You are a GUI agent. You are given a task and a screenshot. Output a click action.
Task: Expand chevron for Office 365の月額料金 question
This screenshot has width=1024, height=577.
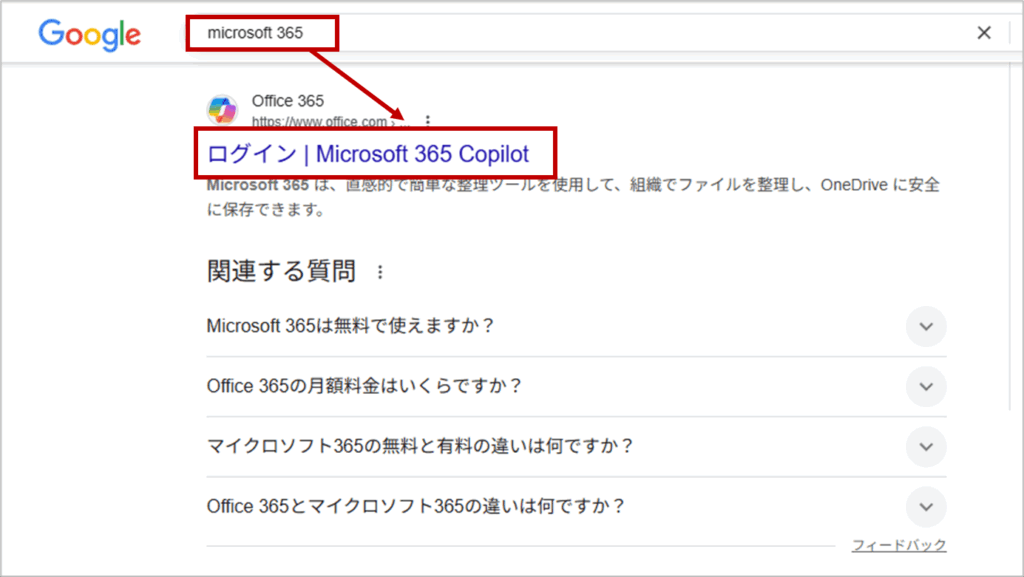pos(926,386)
